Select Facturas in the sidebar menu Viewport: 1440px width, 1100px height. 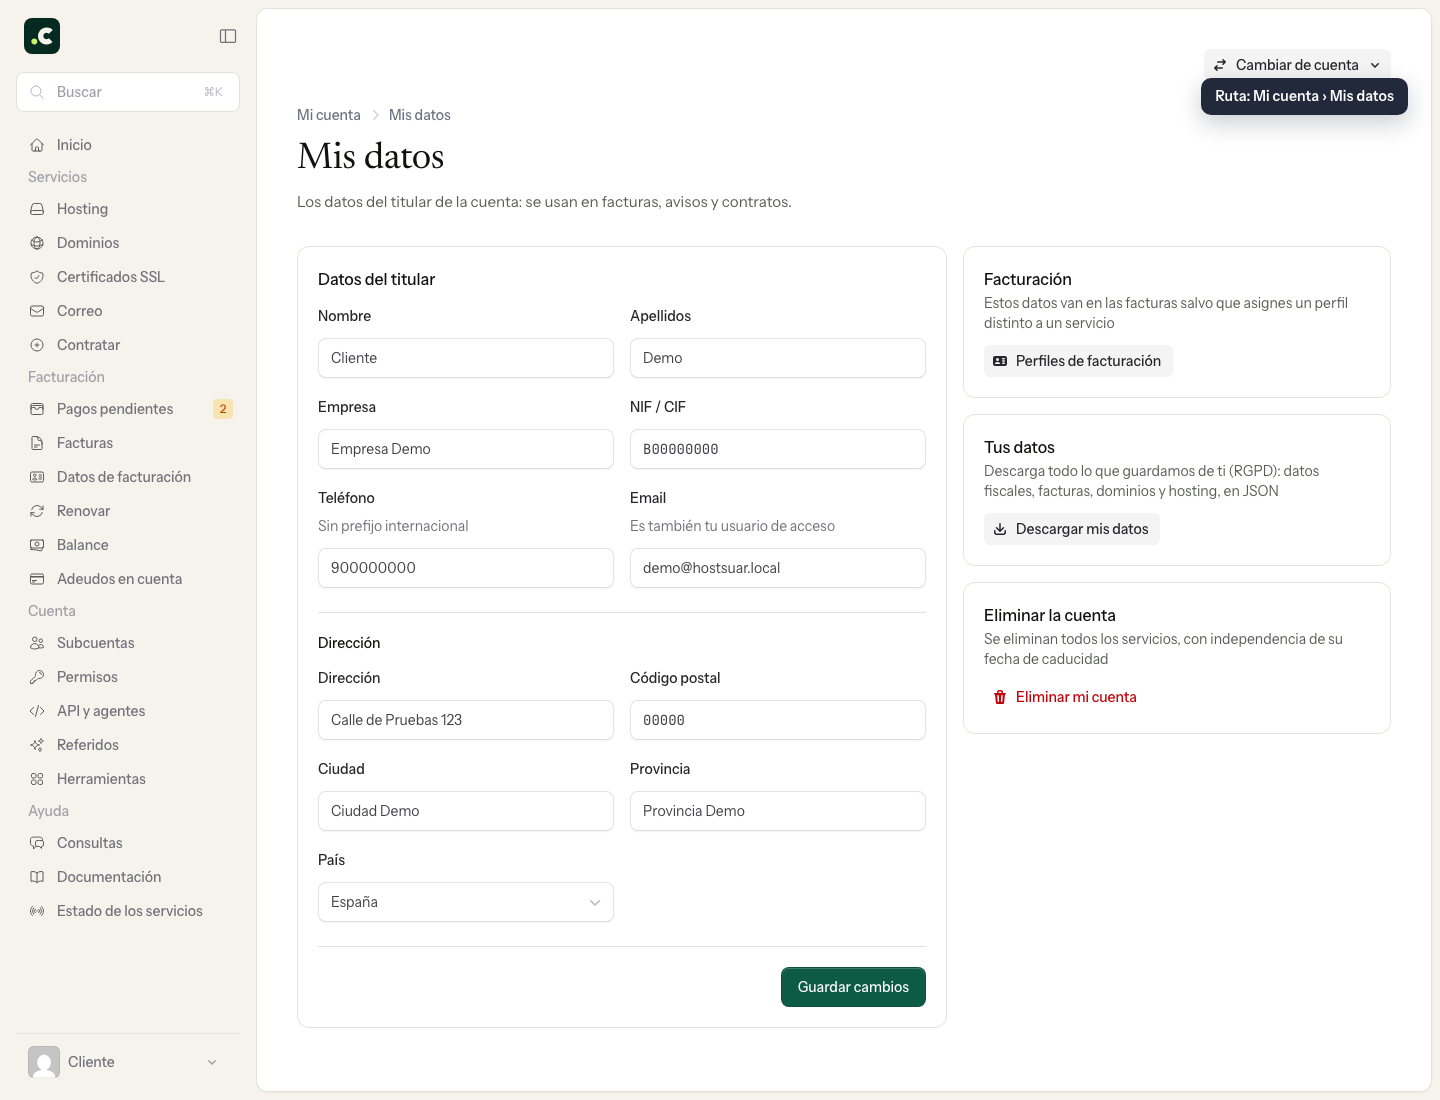tap(128, 443)
